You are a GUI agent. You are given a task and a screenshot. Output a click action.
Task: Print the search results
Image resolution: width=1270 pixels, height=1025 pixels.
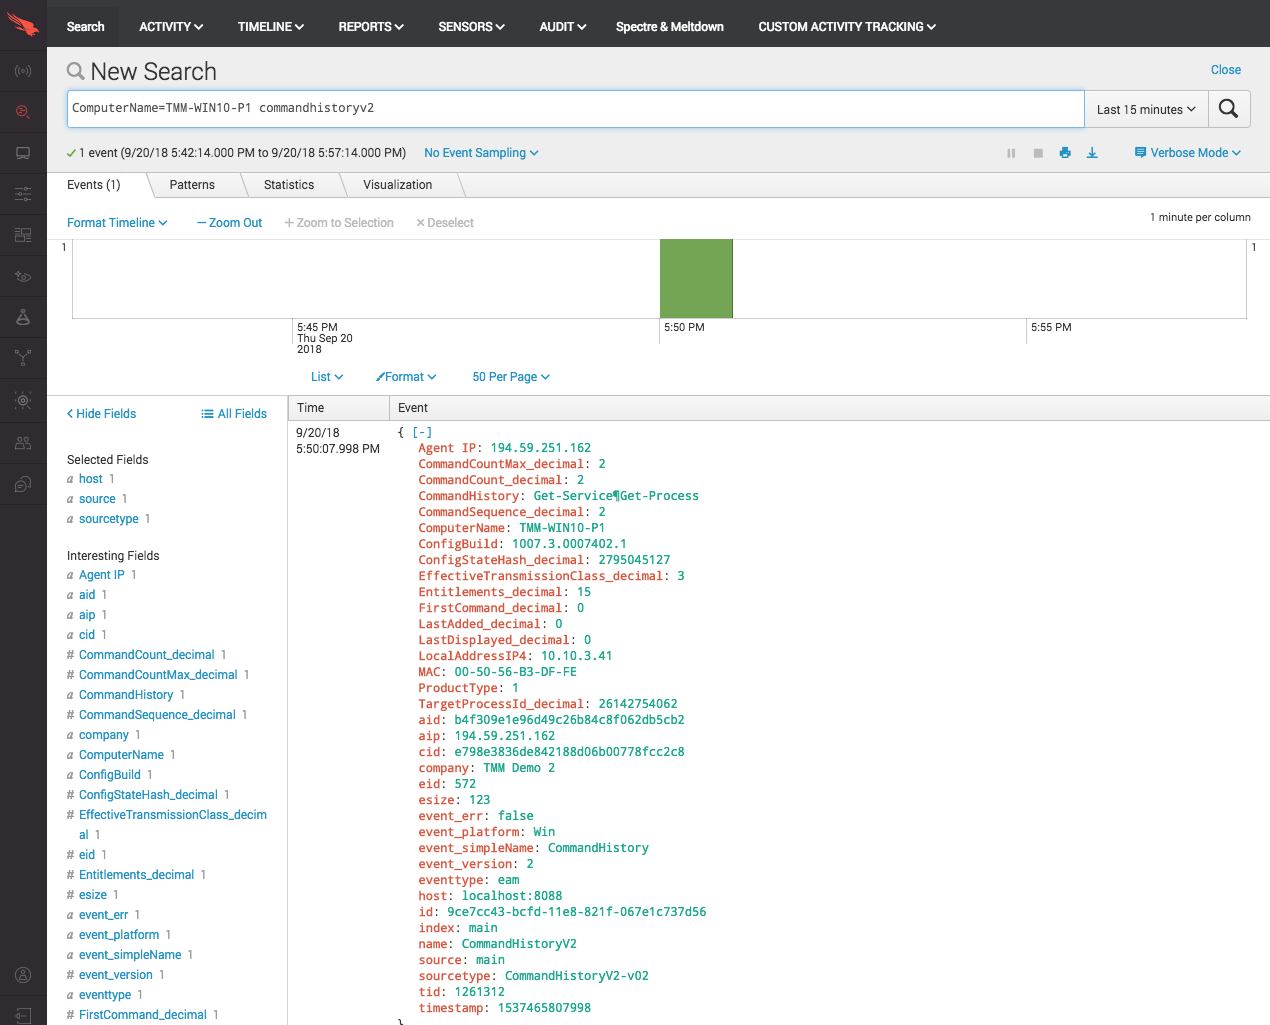point(1065,153)
